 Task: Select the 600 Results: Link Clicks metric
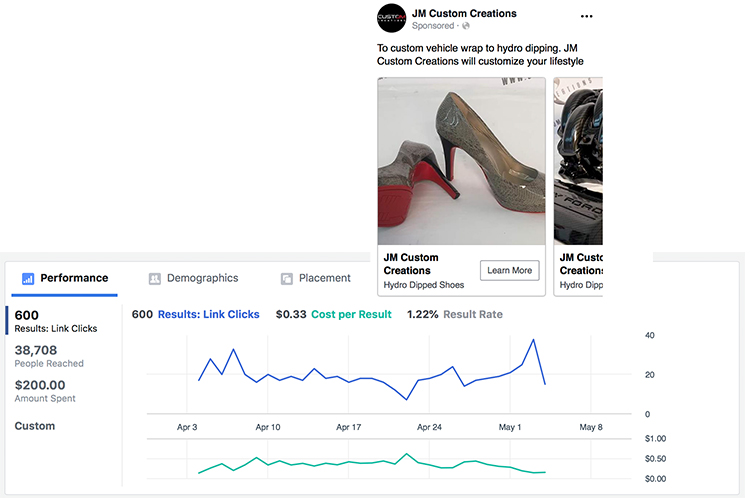pyautogui.click(x=56, y=321)
